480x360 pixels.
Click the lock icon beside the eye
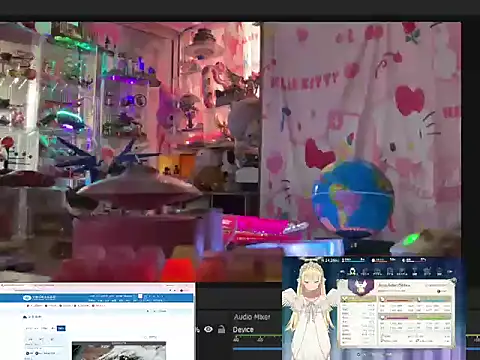click(221, 329)
